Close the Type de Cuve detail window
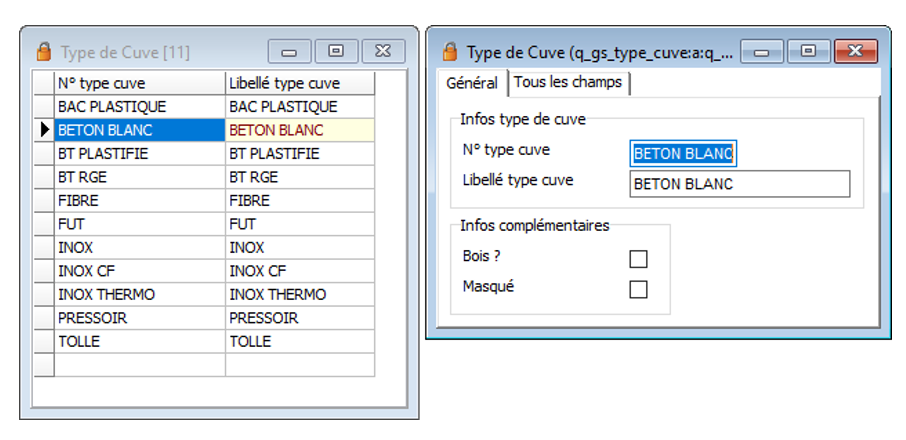The image size is (906, 440). tap(854, 51)
